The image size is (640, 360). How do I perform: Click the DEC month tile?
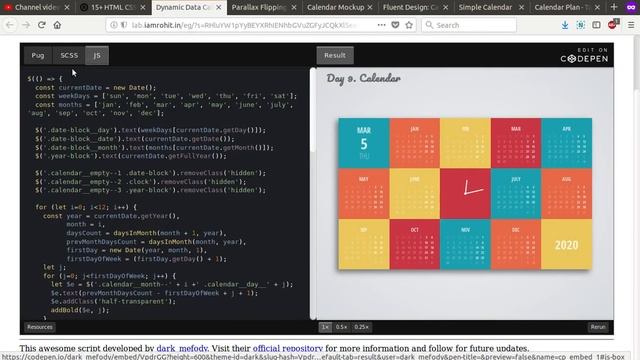coord(516,244)
